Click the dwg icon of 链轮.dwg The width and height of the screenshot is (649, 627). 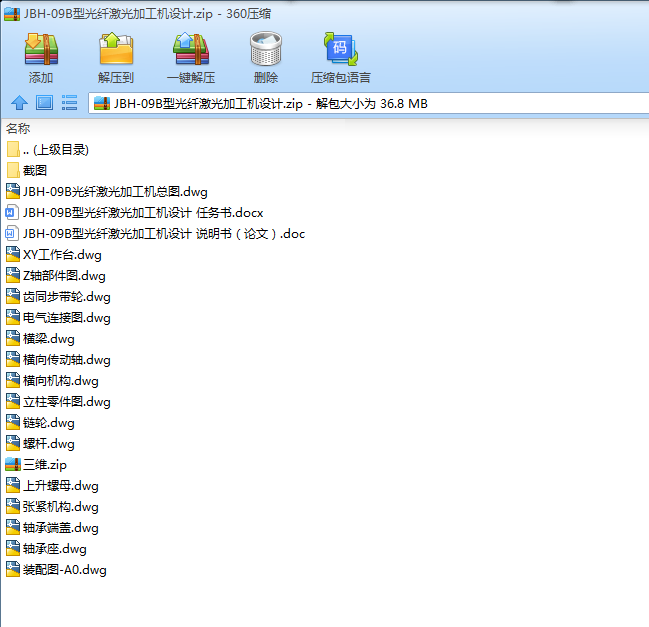13,423
